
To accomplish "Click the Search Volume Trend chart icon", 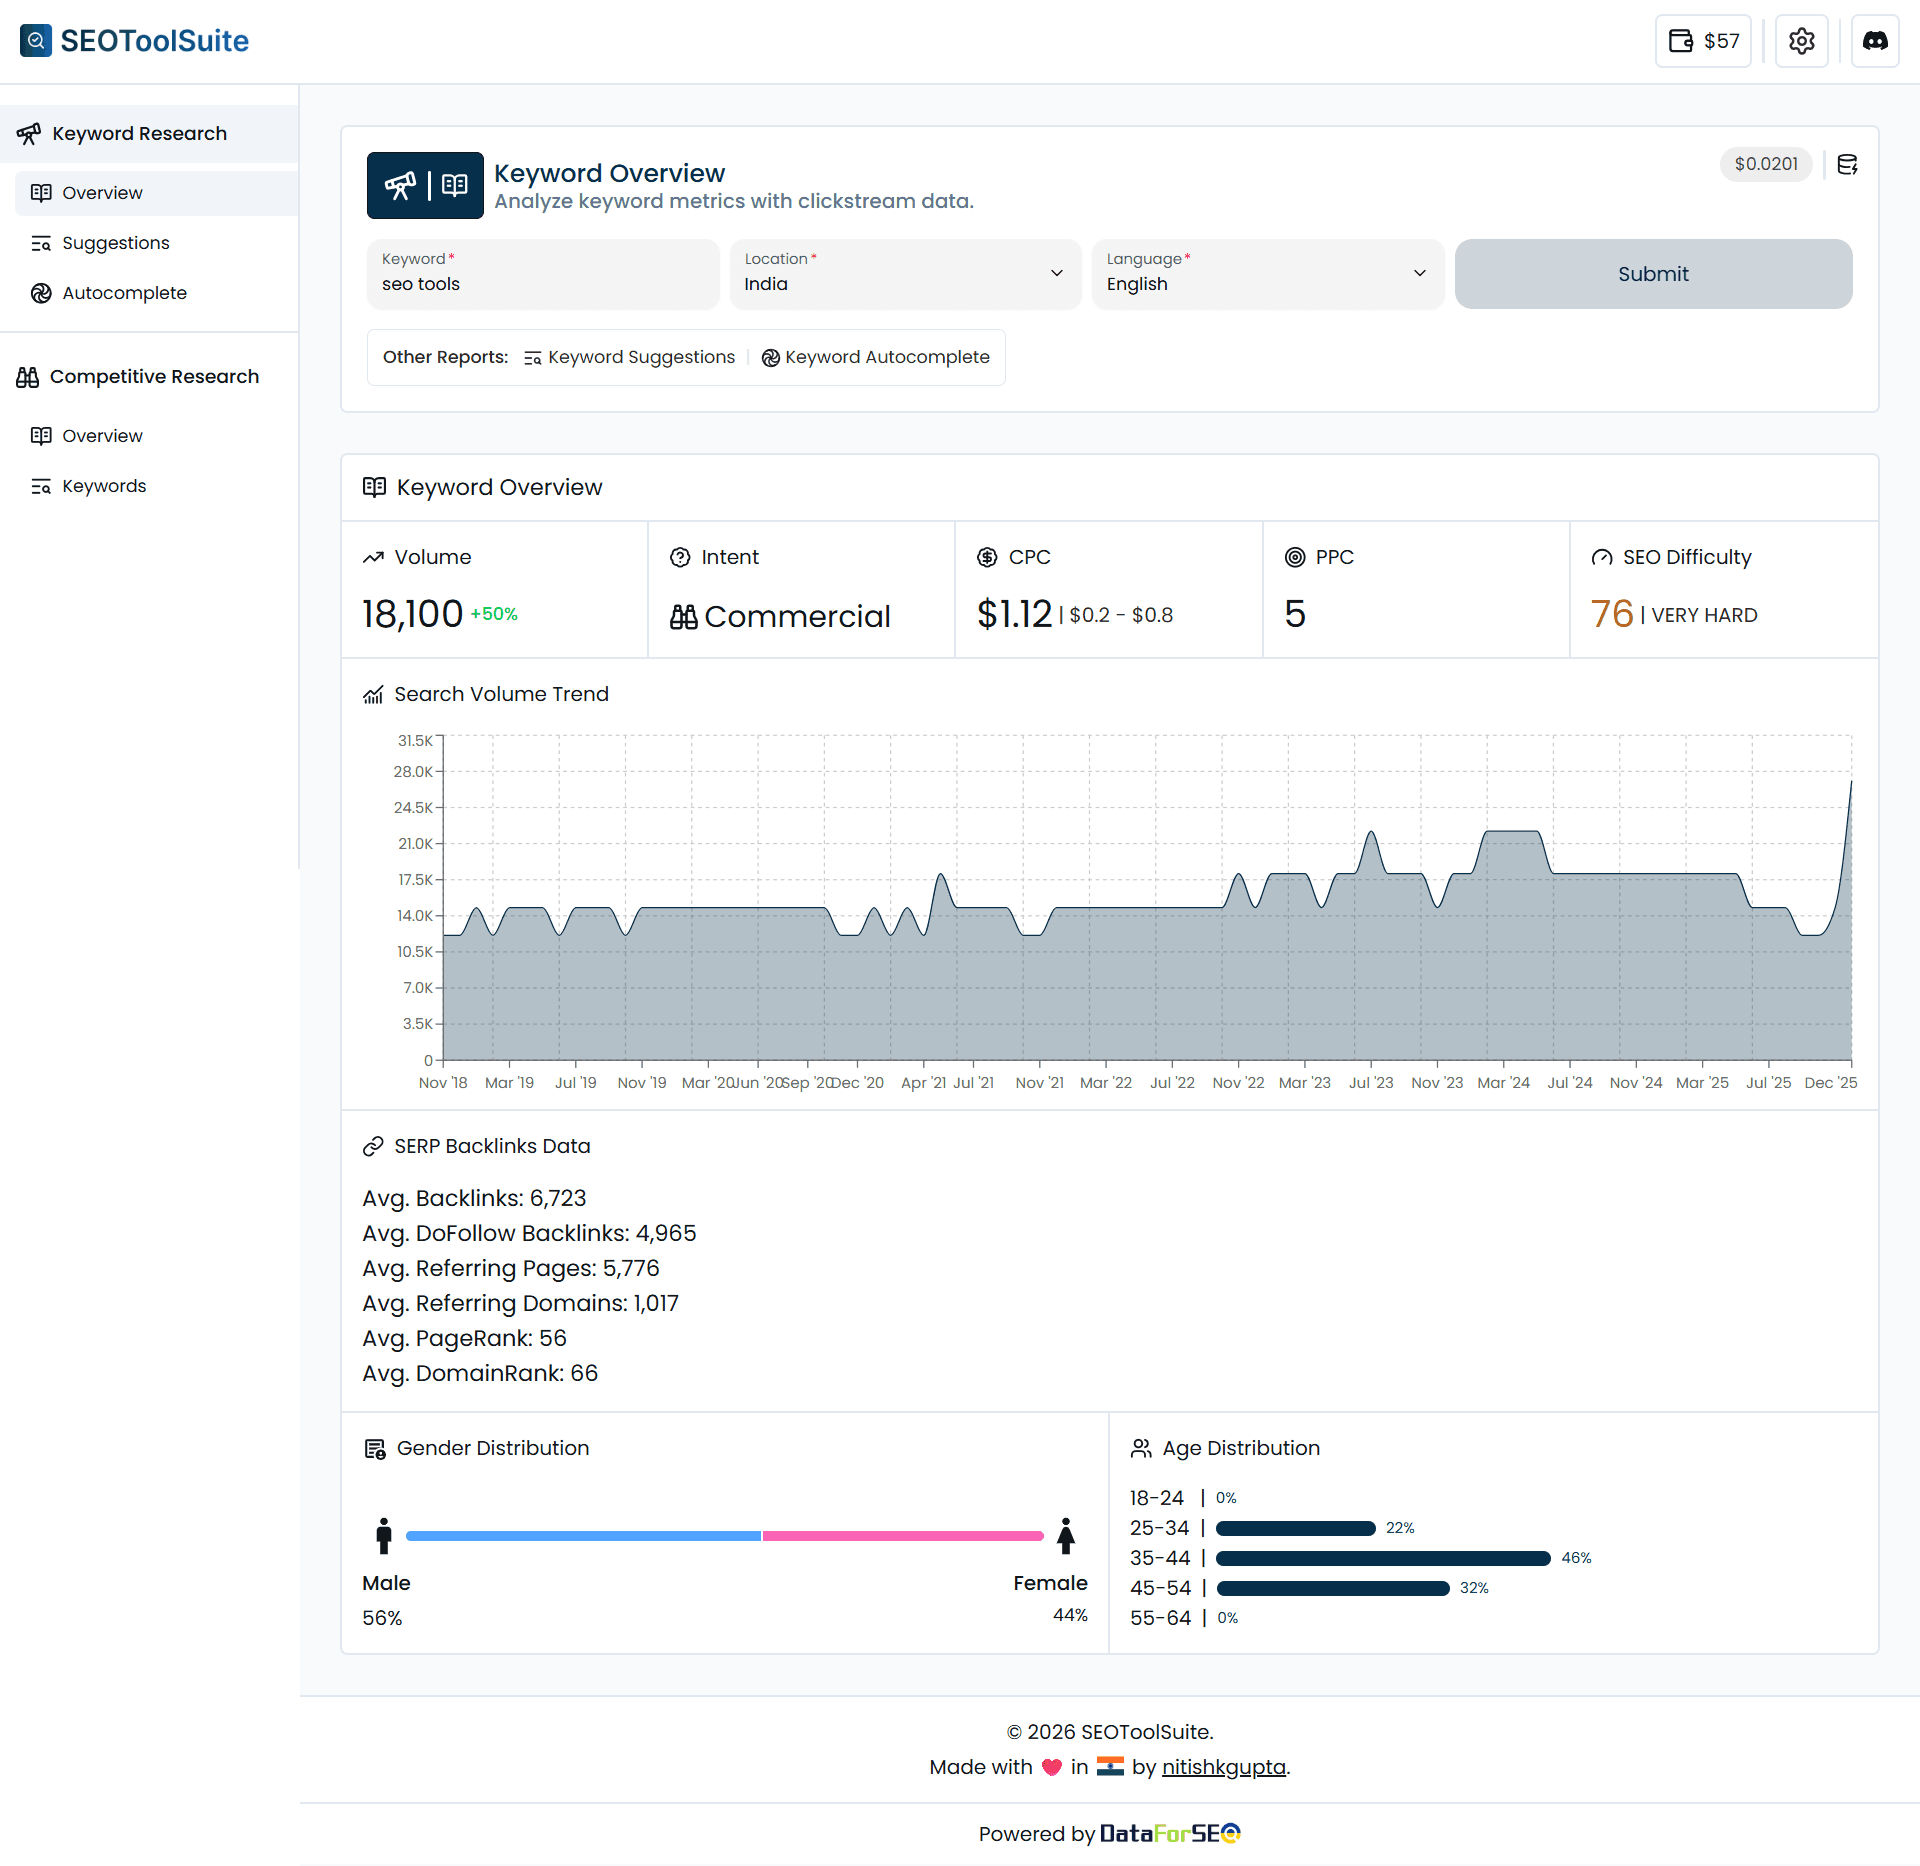I will coord(373,695).
